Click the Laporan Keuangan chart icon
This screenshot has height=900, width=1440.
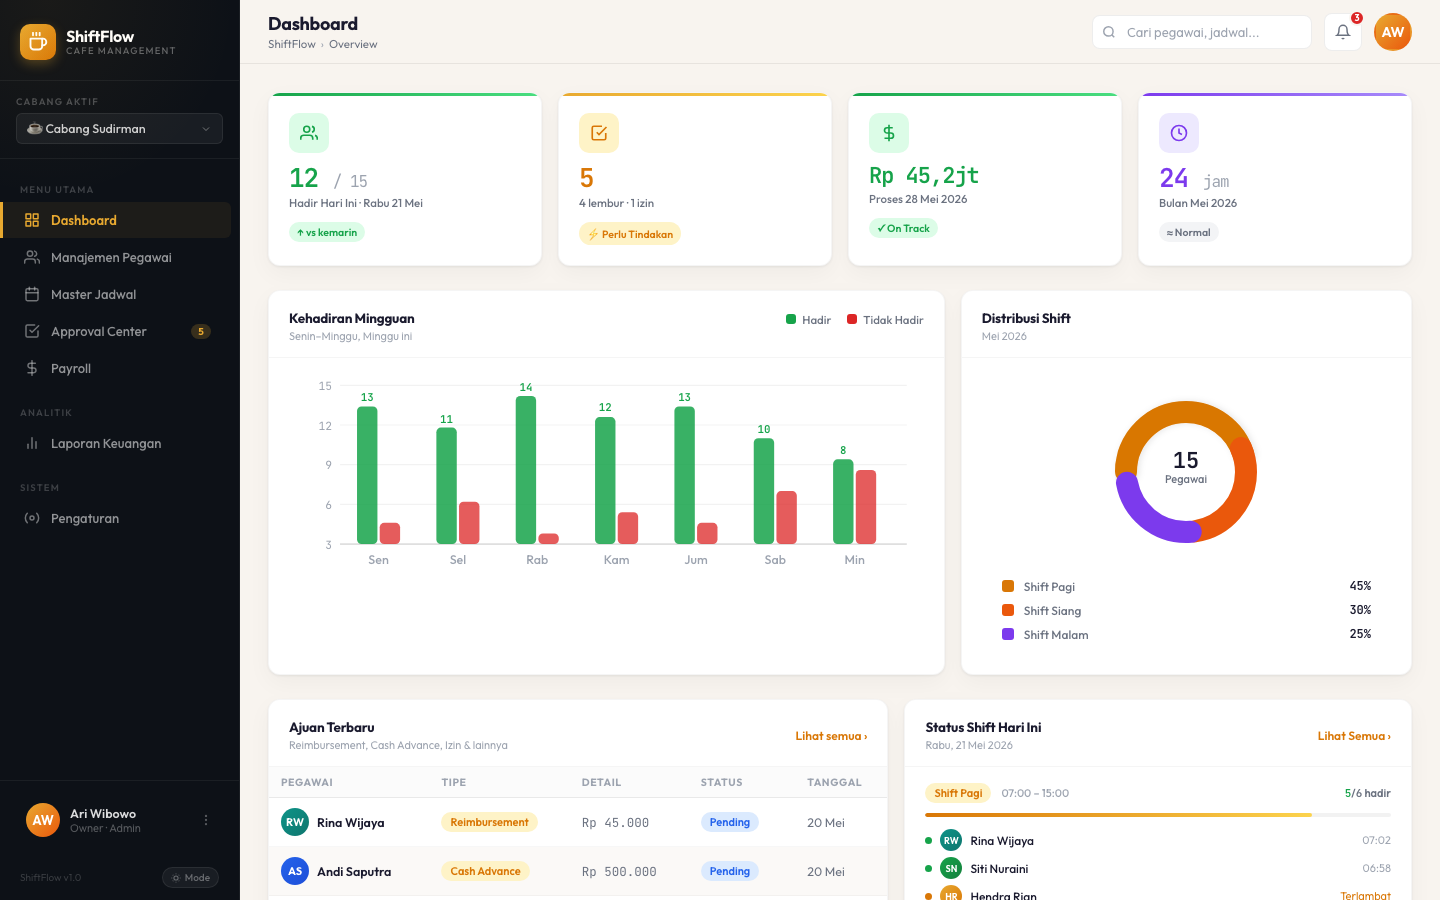click(x=32, y=443)
